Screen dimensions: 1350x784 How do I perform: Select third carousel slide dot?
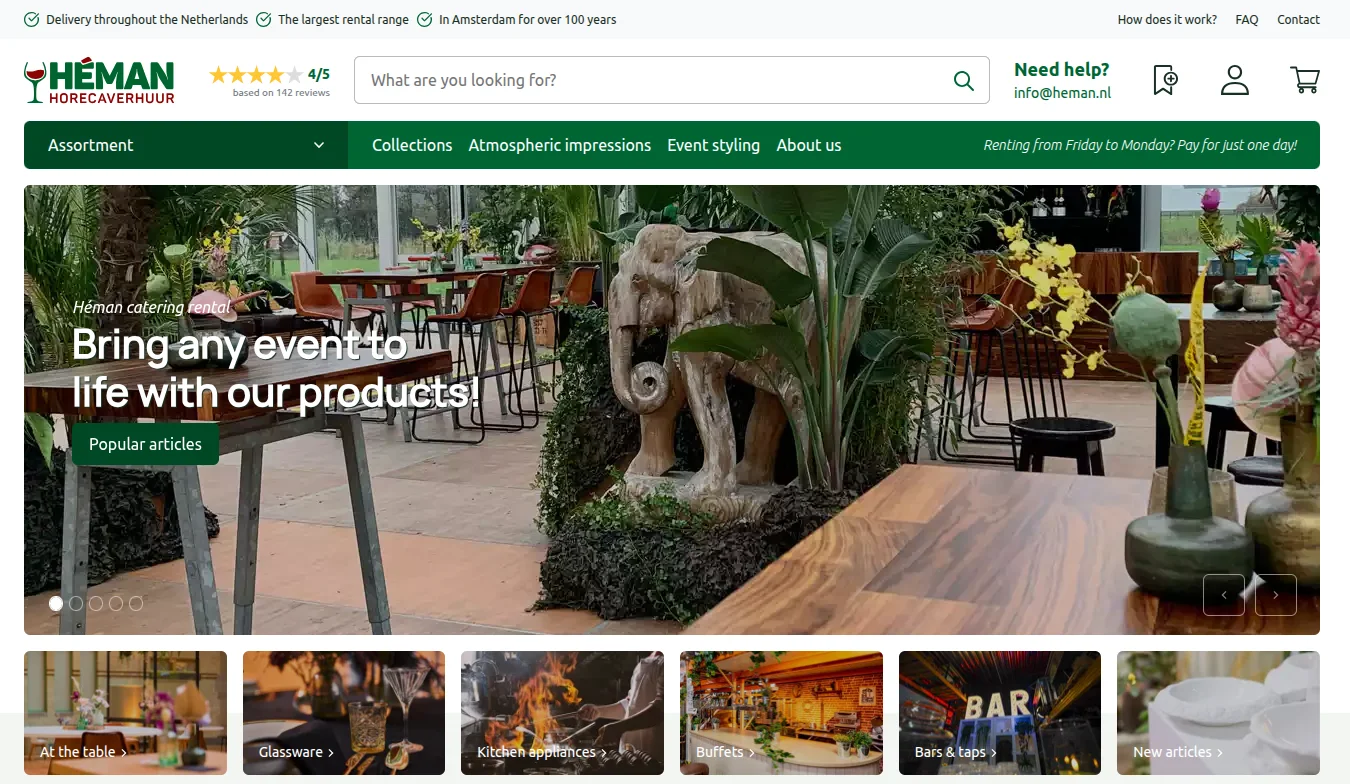[96, 603]
